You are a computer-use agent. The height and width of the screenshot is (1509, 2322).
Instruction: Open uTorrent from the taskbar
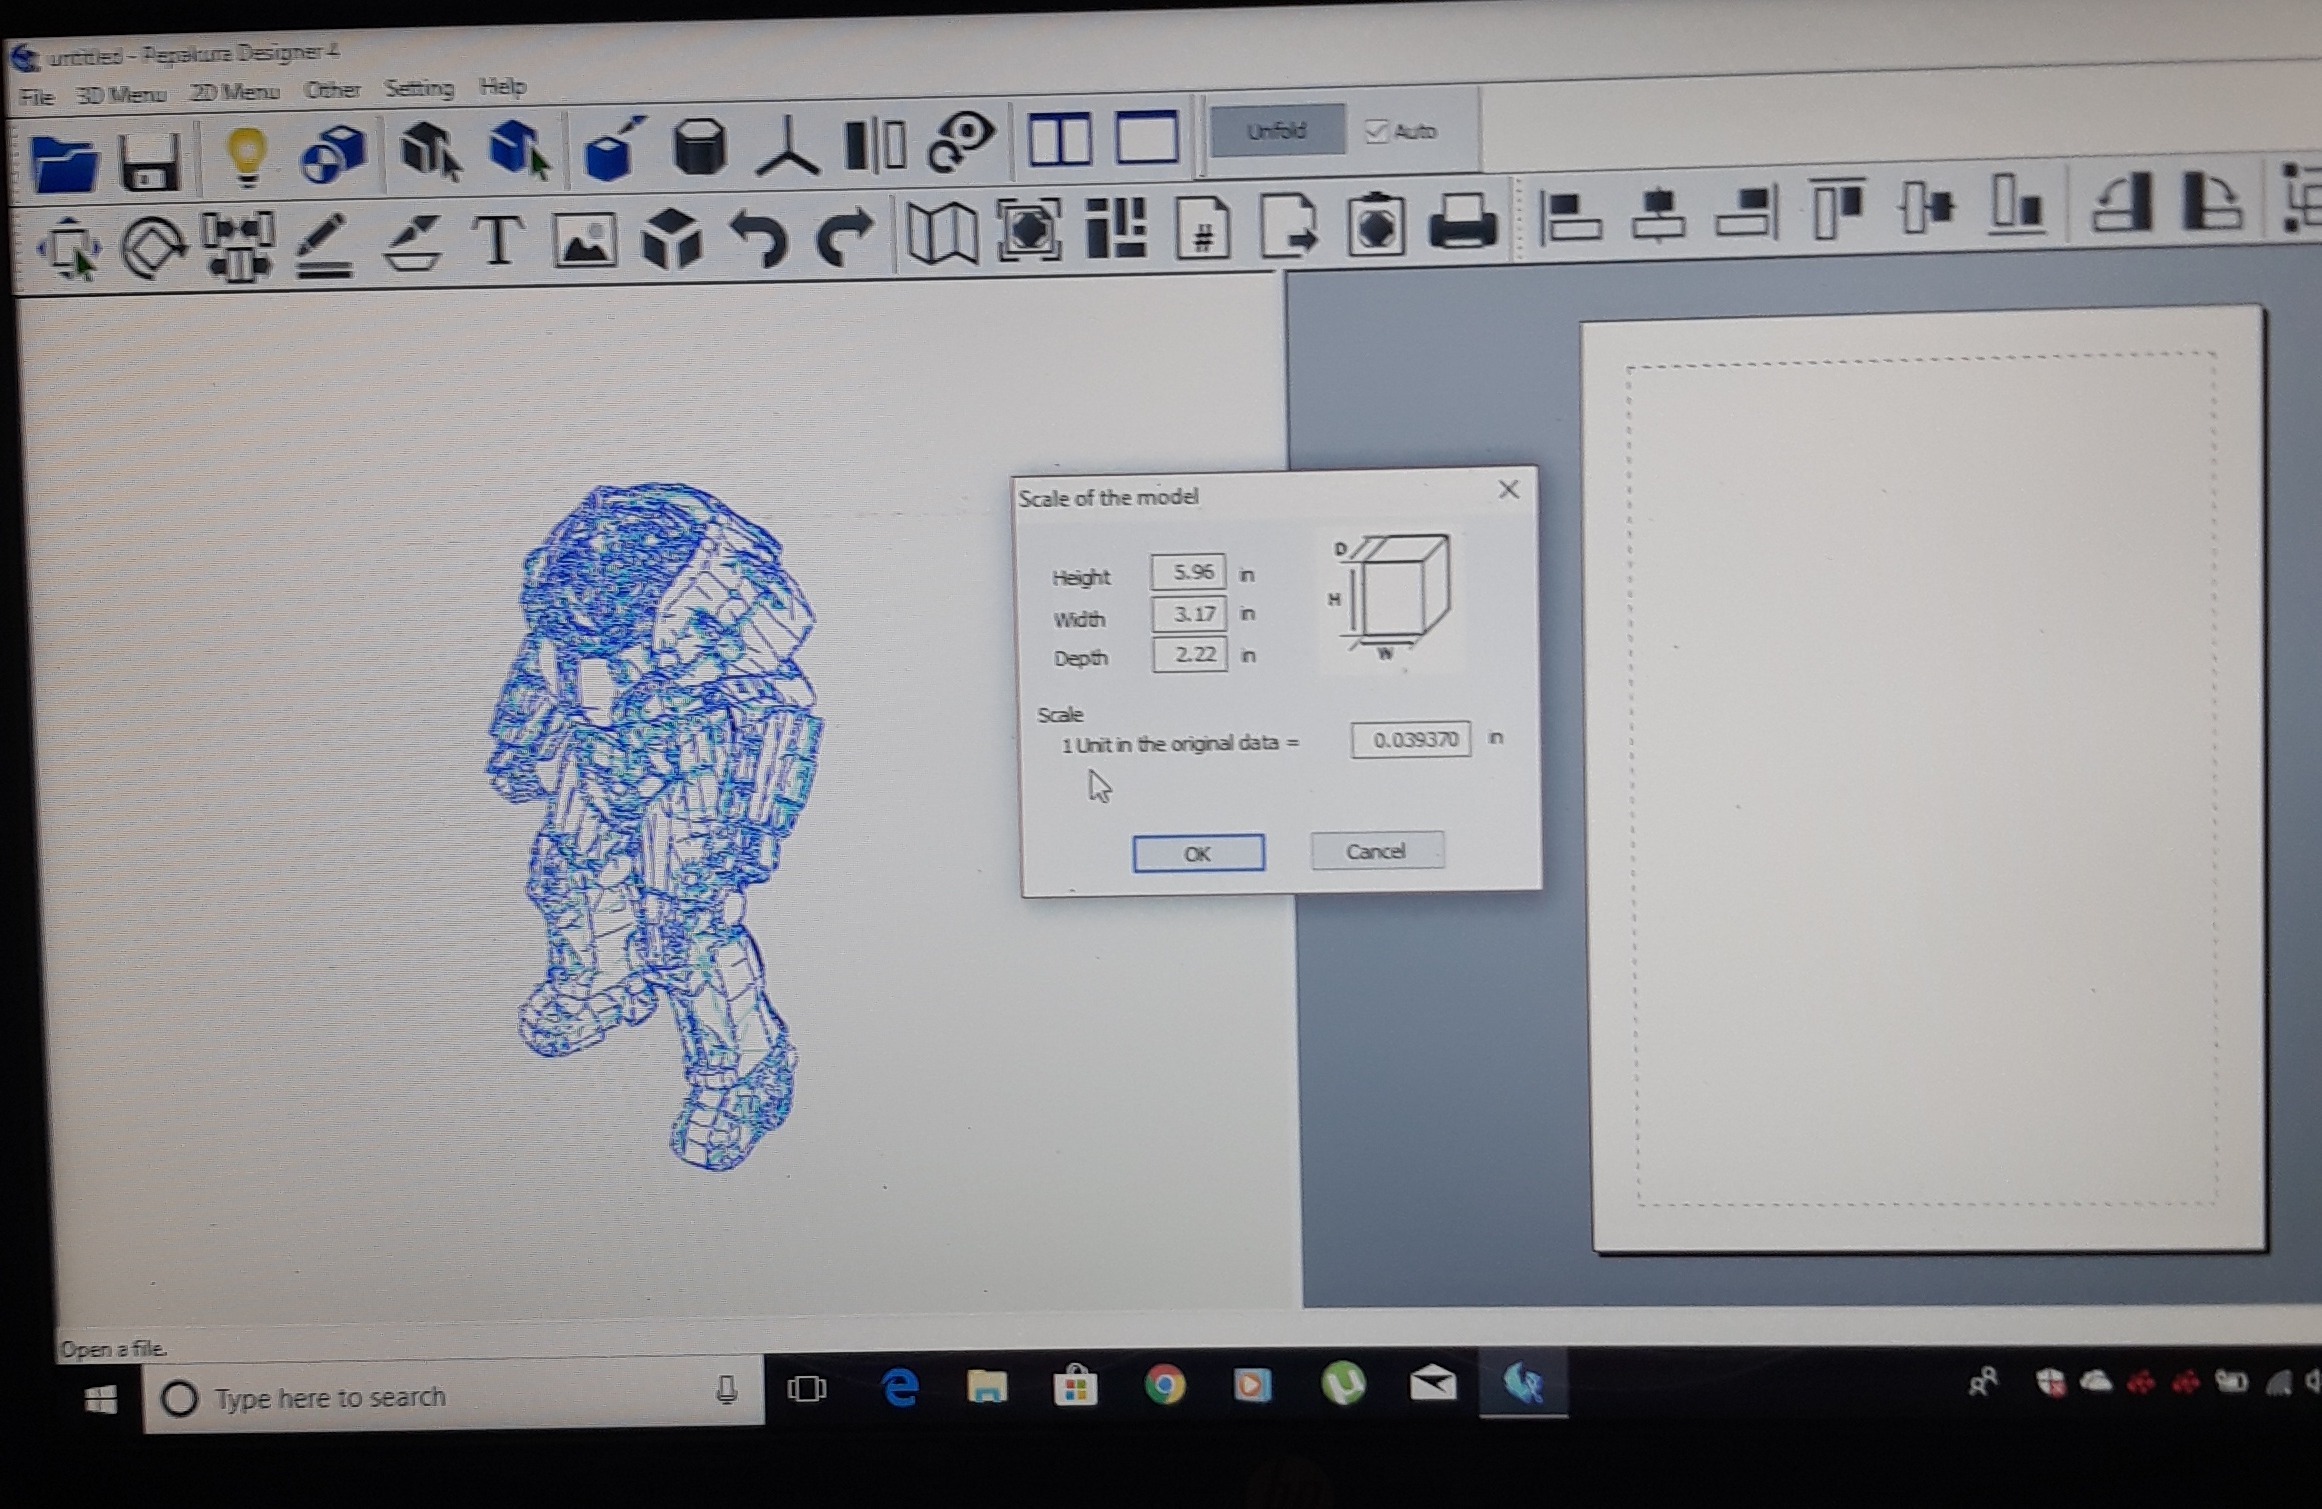[x=1343, y=1383]
